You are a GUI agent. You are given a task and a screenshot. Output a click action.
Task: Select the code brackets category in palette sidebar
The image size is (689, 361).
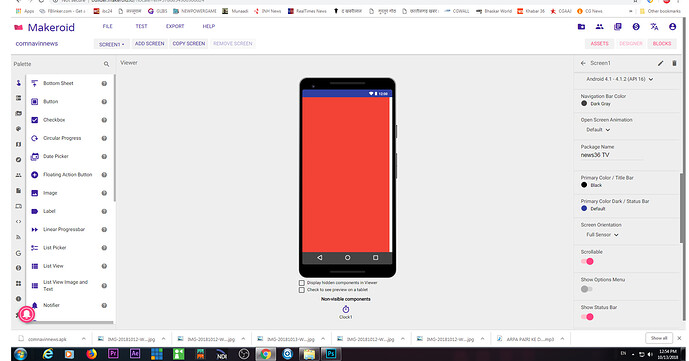point(18,222)
